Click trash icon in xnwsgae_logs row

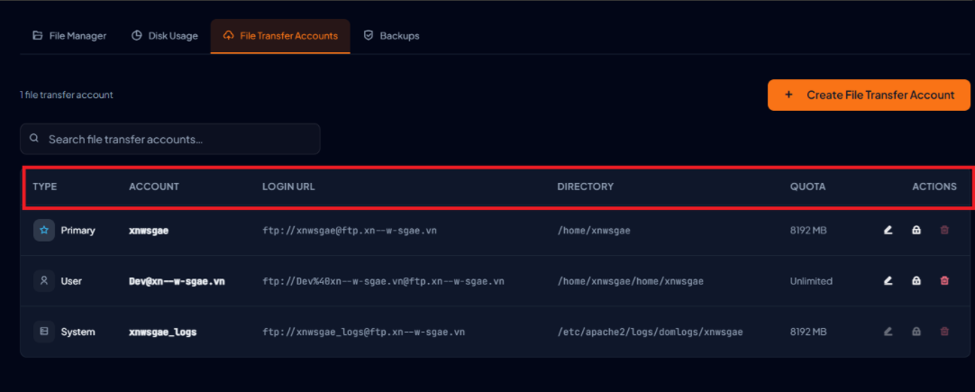945,332
